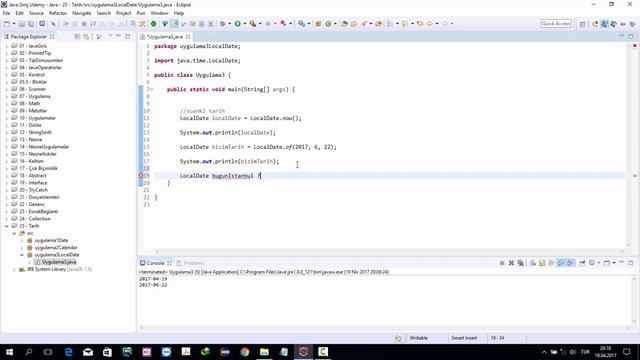Click the greyed Terminate square in console toolbar
Image resolution: width=640 pixels, height=360 pixels.
[x=502, y=263]
